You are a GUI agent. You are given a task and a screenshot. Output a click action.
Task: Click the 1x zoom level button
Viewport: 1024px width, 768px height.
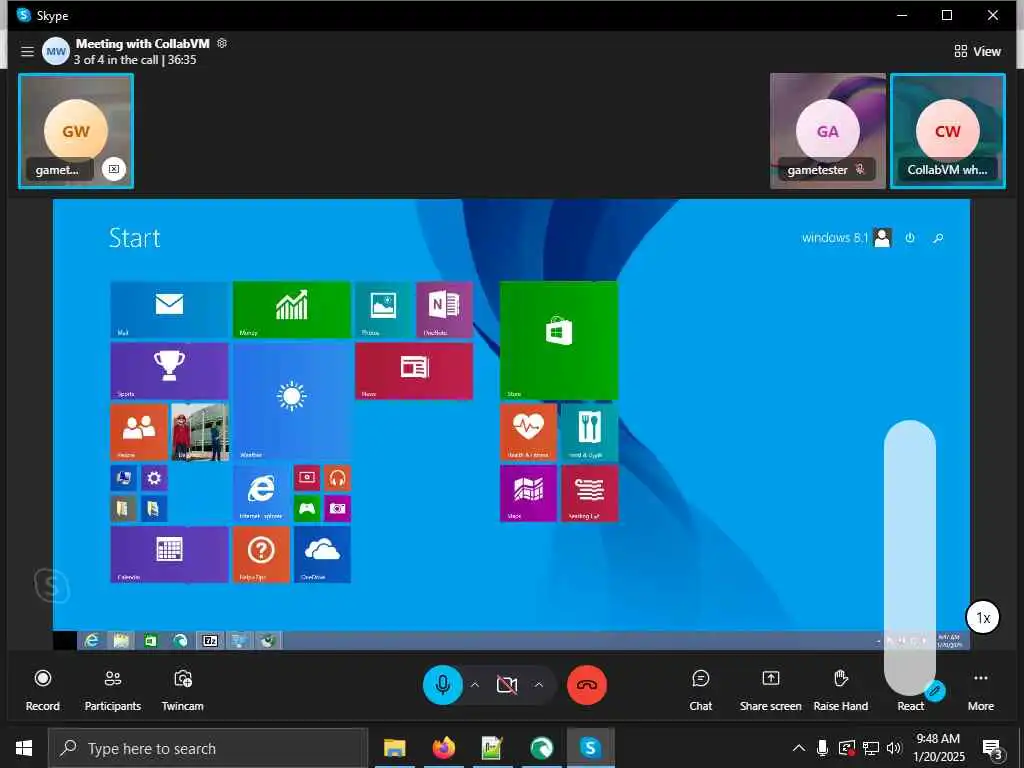[x=983, y=617]
